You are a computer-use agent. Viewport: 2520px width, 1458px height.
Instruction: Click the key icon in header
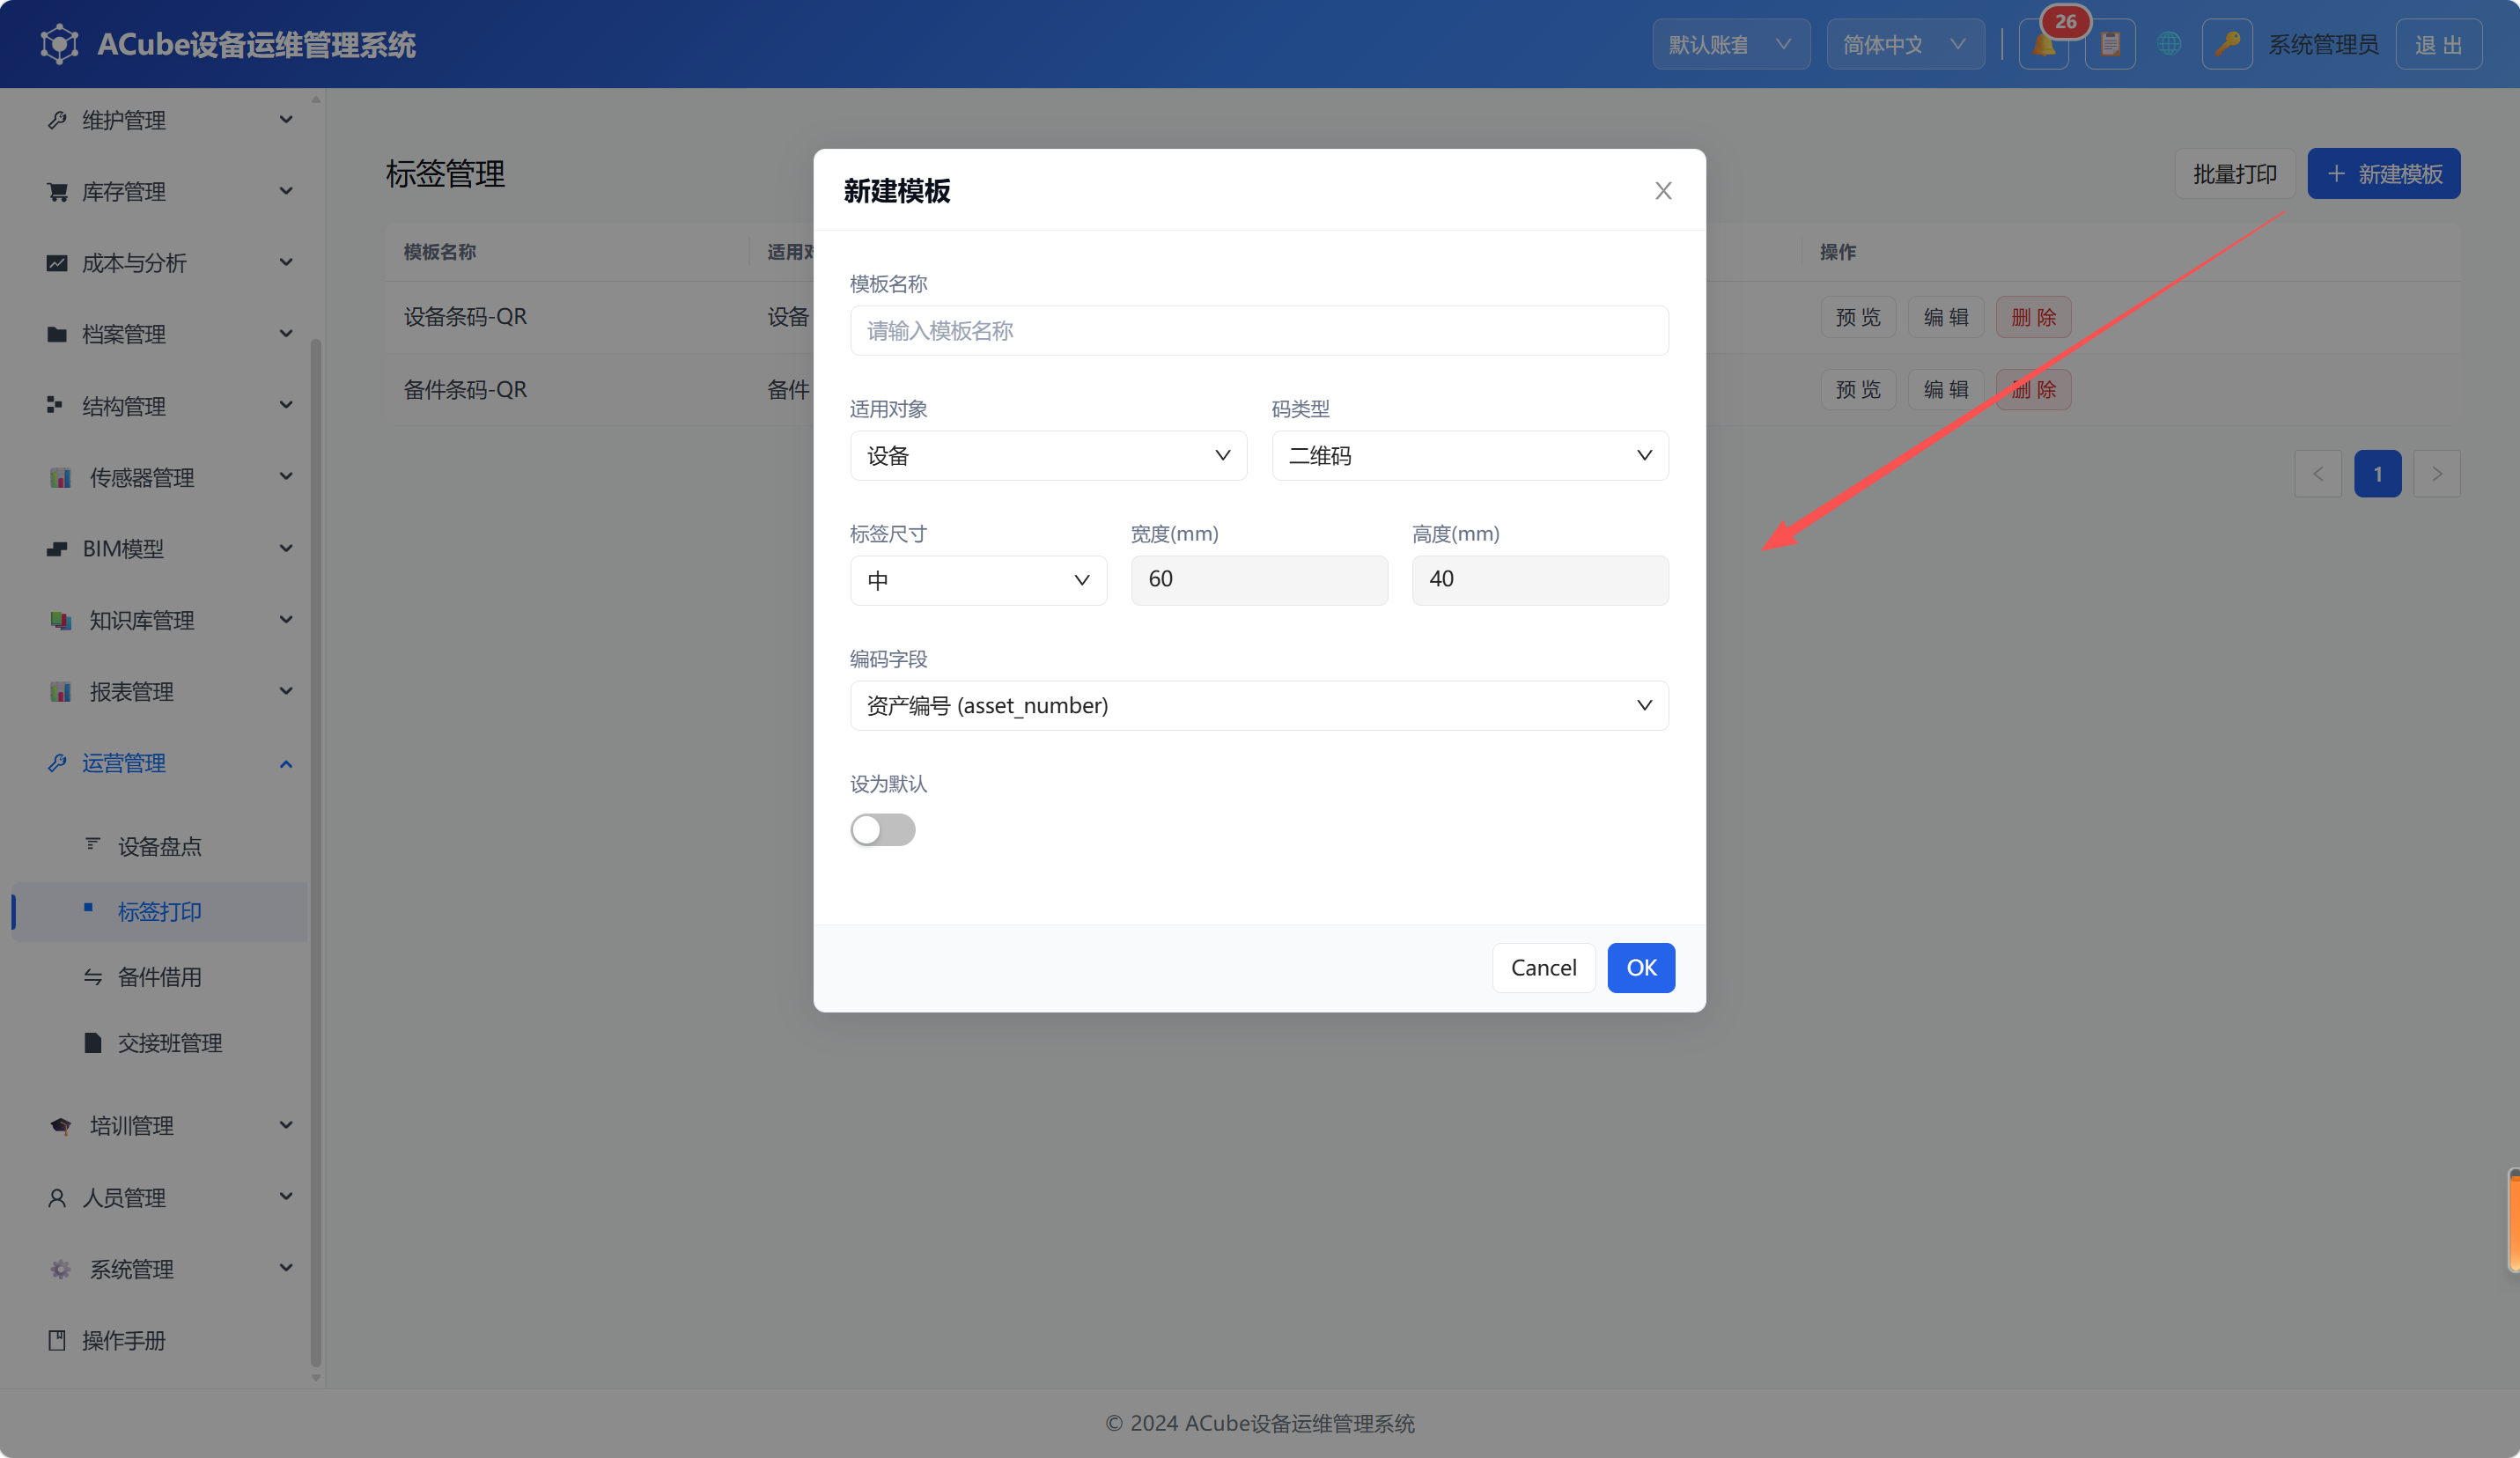[2227, 45]
